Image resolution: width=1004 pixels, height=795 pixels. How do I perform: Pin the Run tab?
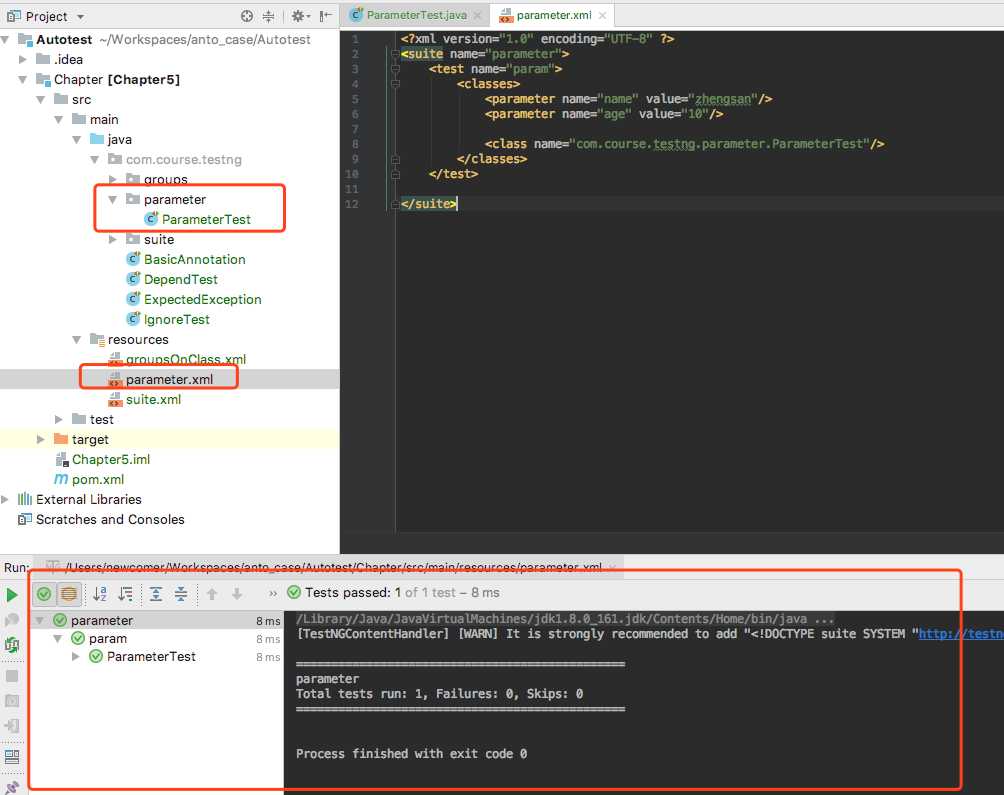[x=12, y=787]
